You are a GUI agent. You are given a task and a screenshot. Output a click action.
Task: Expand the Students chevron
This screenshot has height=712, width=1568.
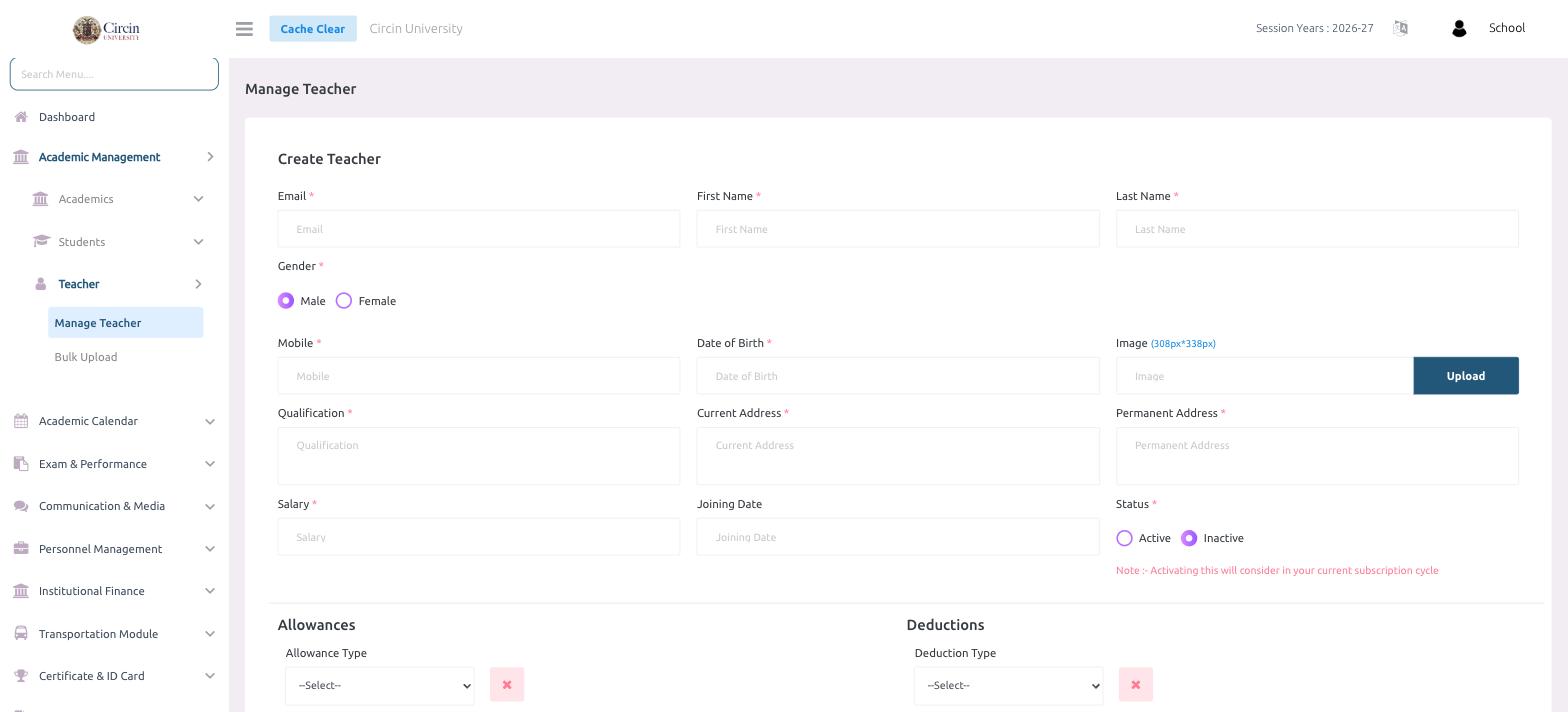[x=198, y=242]
